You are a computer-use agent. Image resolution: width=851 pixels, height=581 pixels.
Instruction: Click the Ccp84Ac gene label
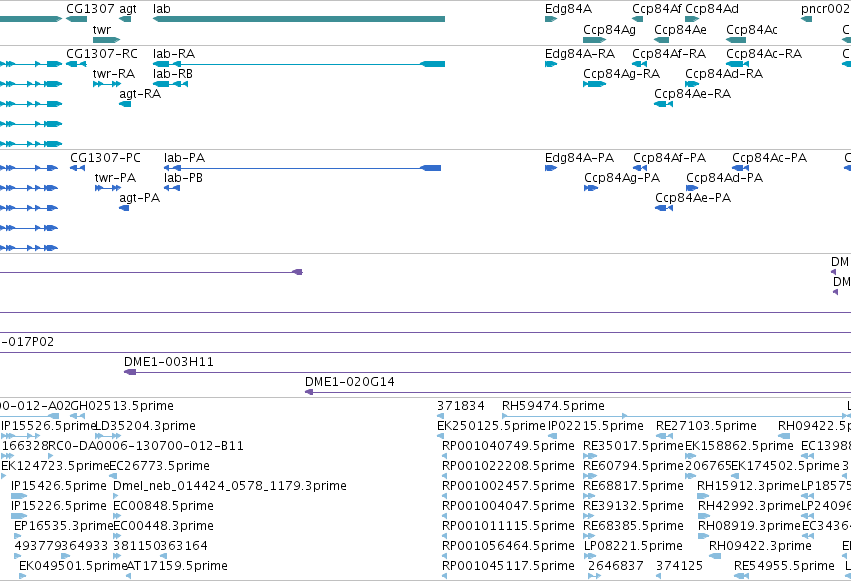(x=752, y=30)
